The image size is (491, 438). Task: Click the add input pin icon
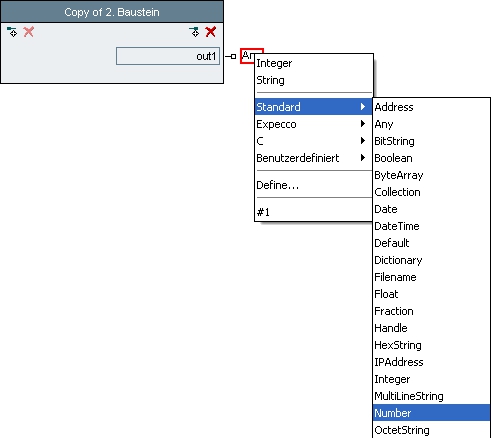pos(12,32)
